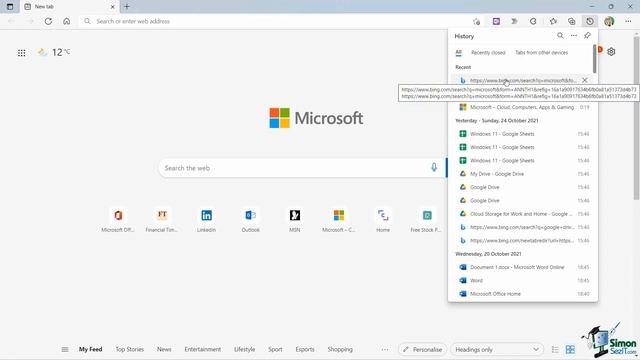Add this page to favorites star

coord(476,21)
